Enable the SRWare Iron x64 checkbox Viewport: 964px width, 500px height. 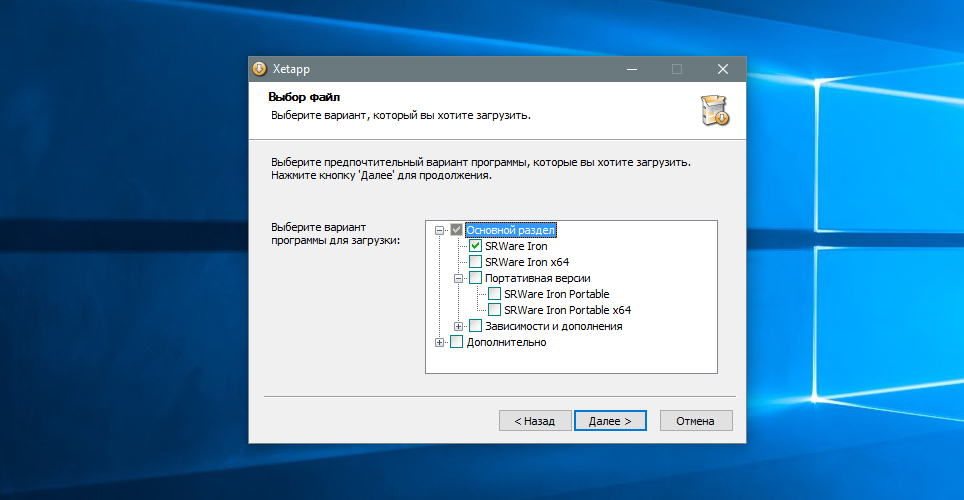point(475,262)
